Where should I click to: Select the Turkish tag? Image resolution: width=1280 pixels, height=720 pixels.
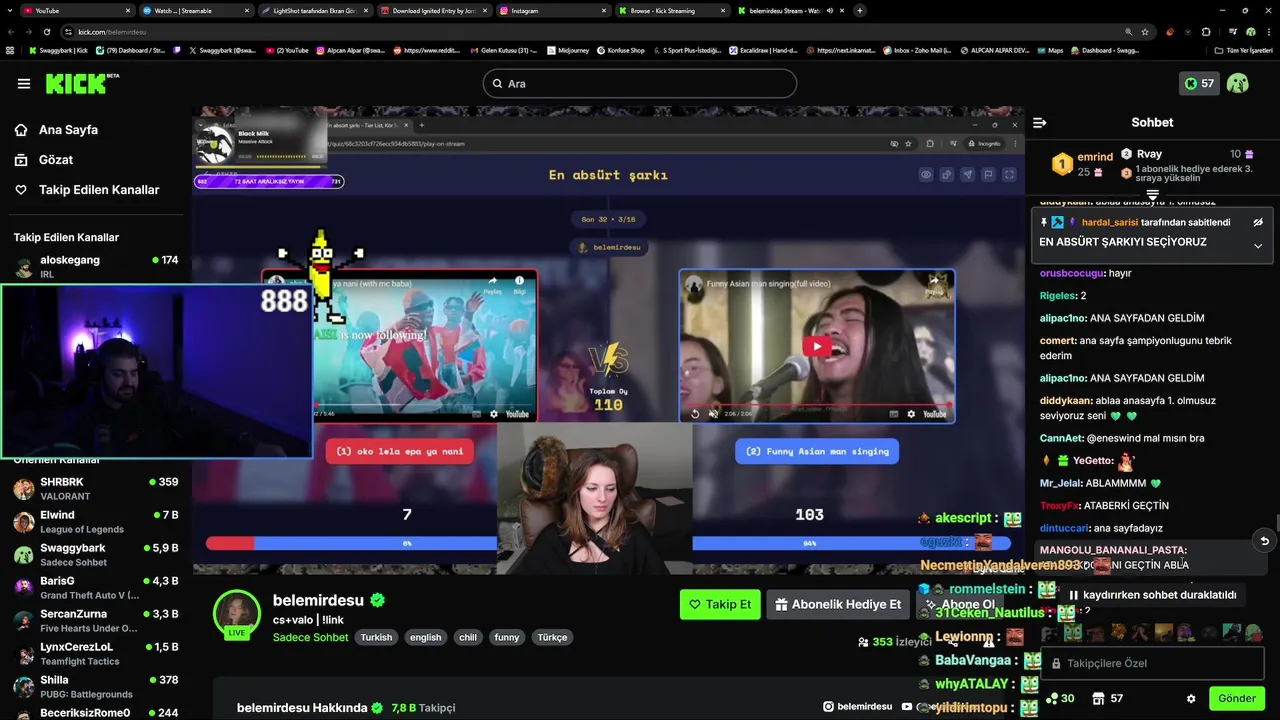[376, 637]
